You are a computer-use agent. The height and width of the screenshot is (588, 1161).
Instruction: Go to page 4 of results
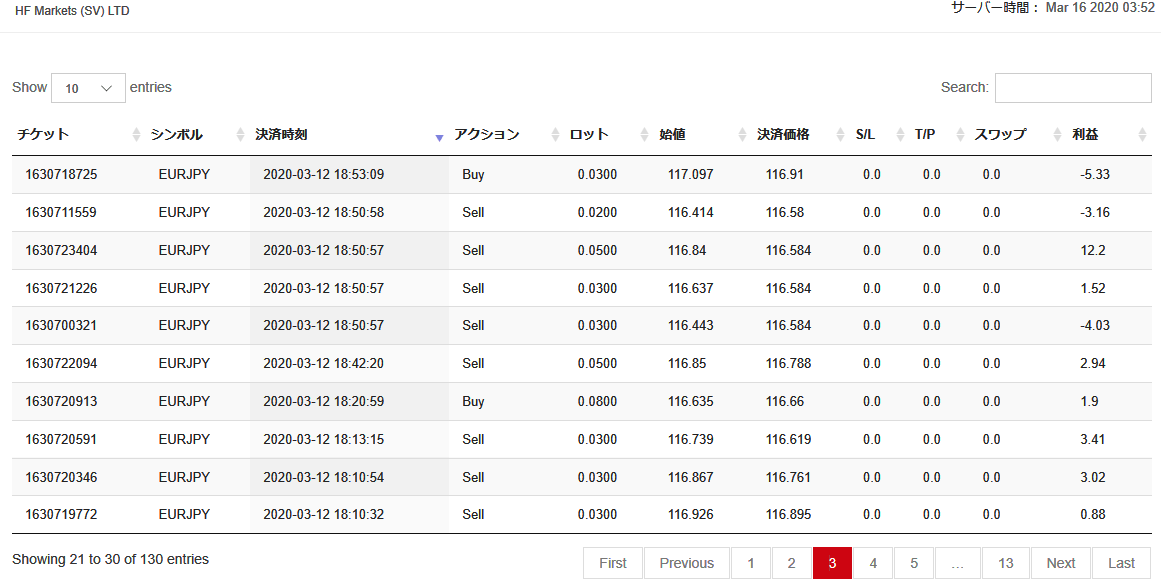(x=873, y=563)
